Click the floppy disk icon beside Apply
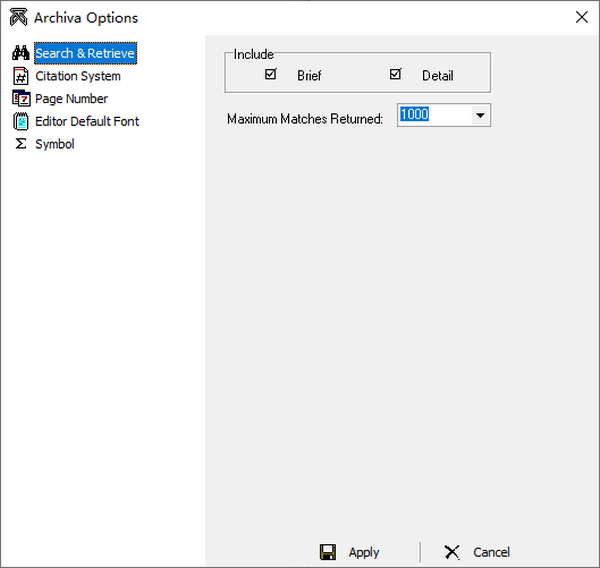 (327, 552)
